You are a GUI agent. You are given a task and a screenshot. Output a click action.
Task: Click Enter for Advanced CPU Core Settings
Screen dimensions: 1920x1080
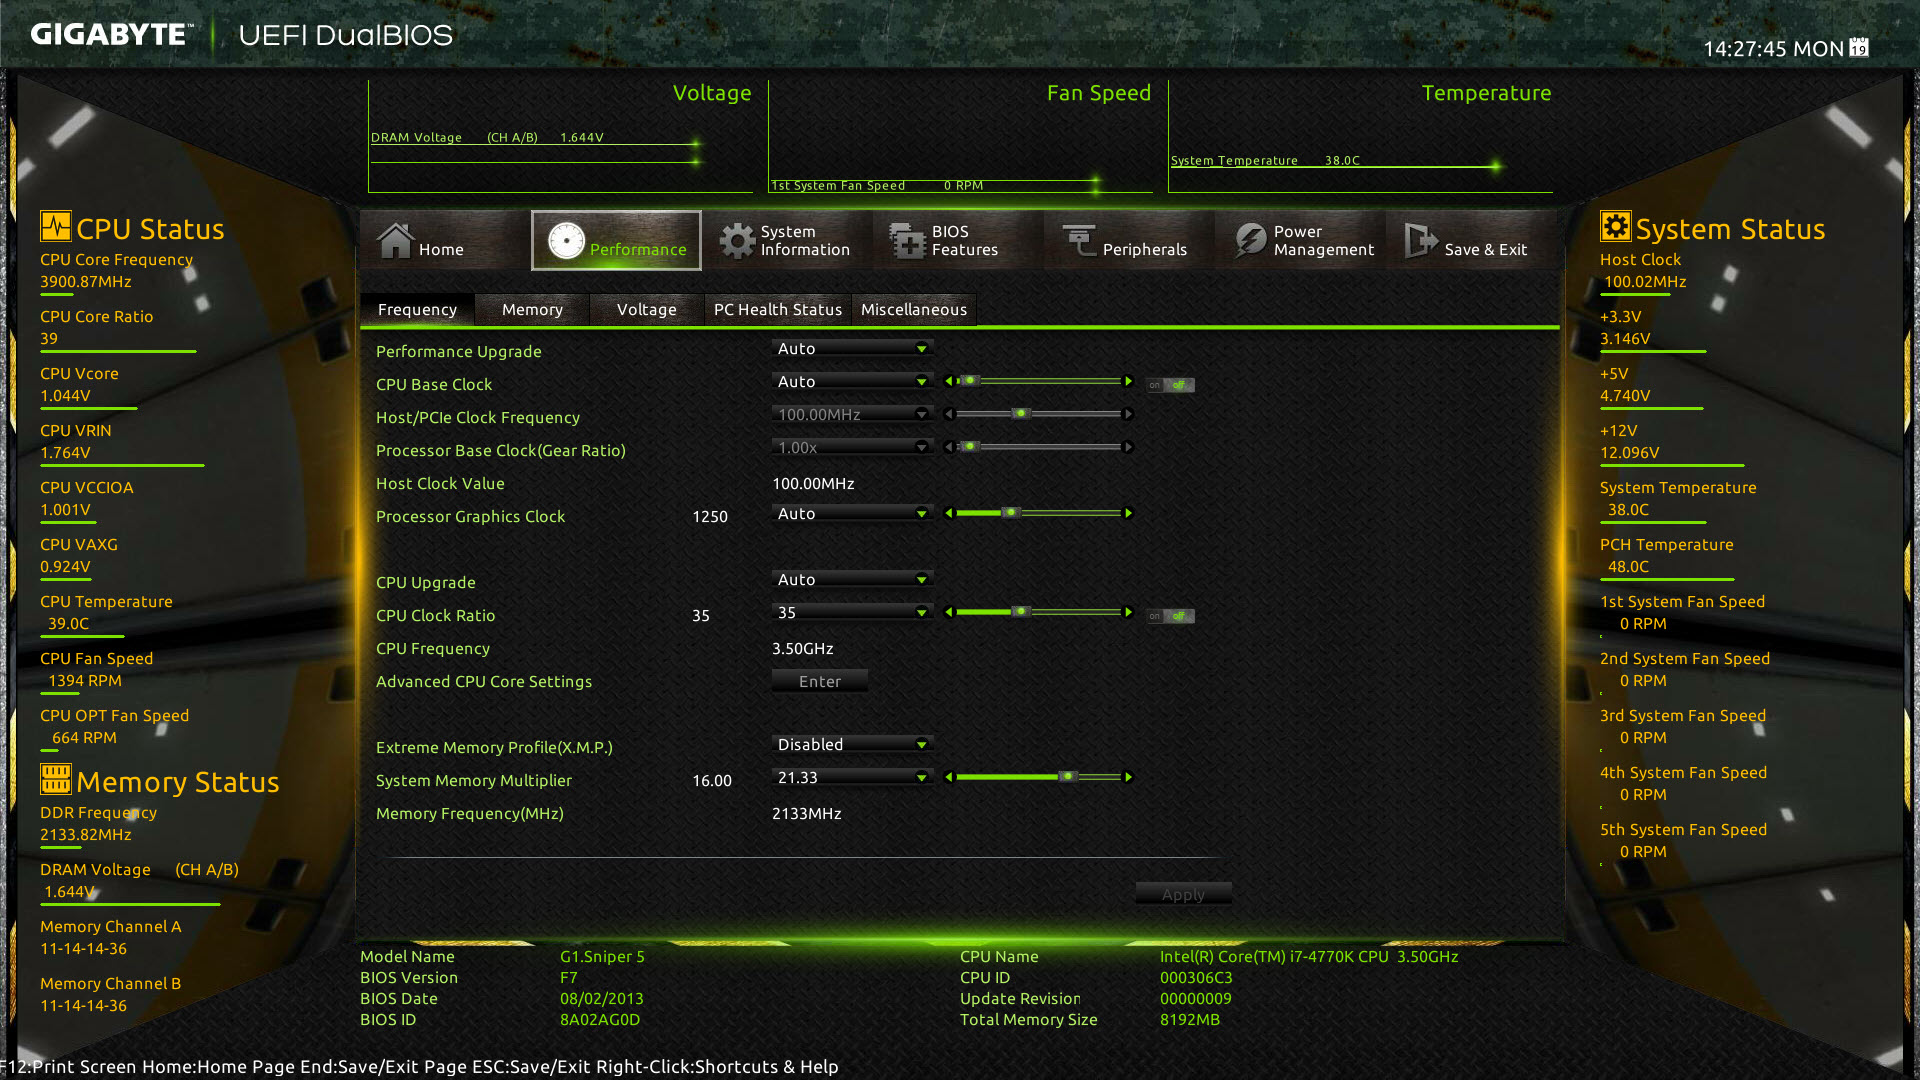pos(820,681)
